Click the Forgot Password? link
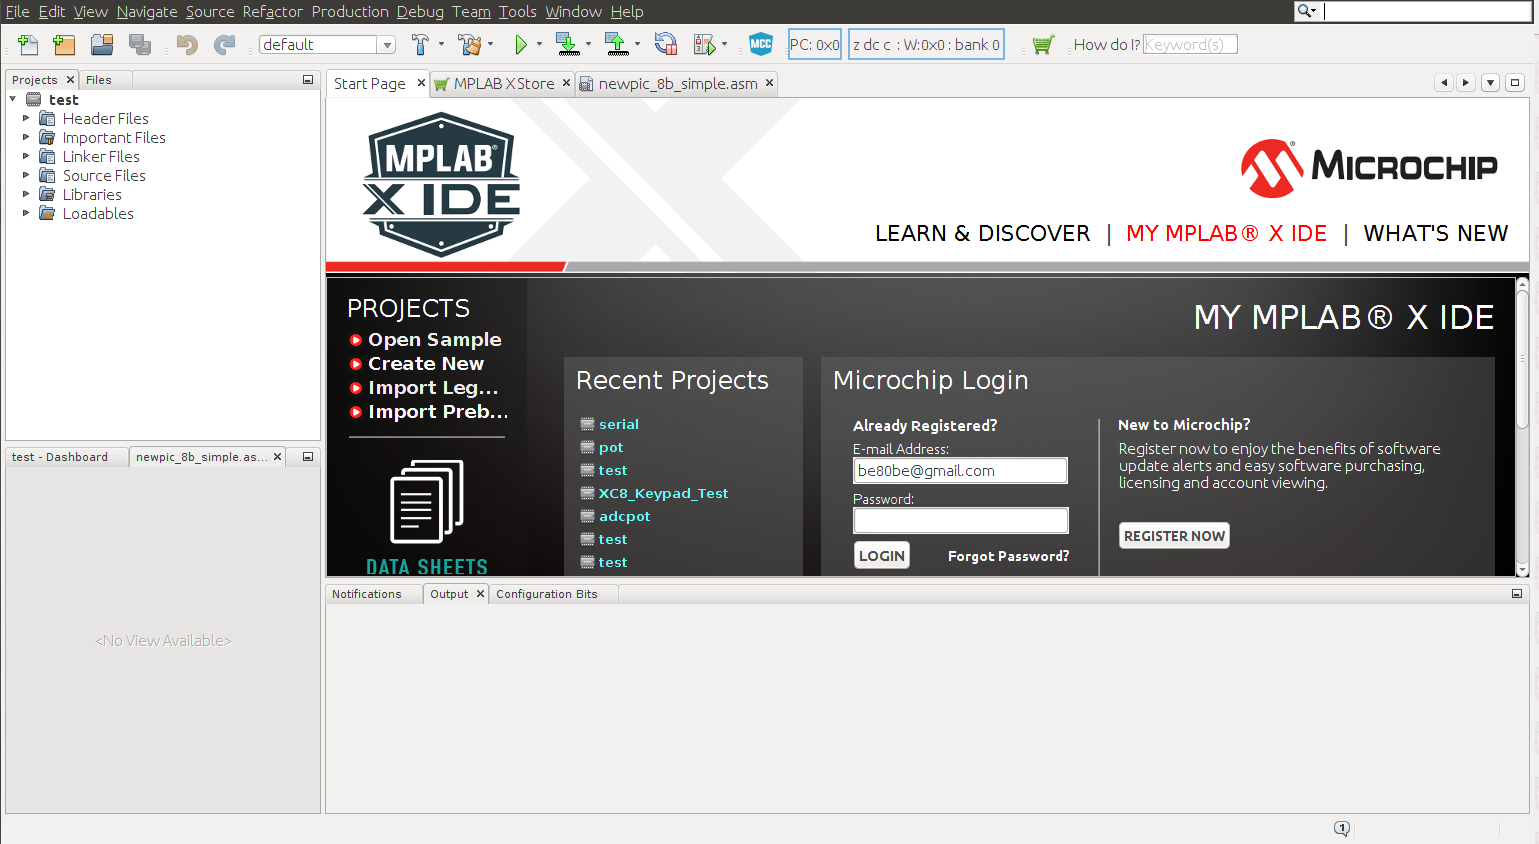 [1008, 556]
